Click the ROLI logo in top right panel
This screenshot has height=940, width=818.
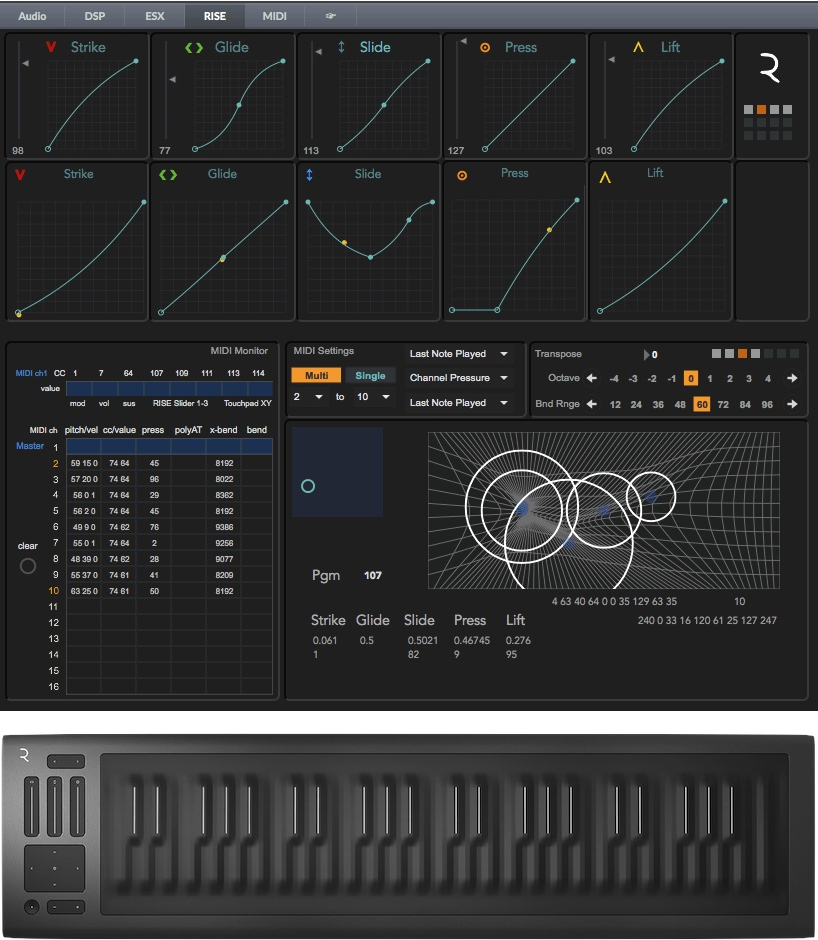coord(768,69)
